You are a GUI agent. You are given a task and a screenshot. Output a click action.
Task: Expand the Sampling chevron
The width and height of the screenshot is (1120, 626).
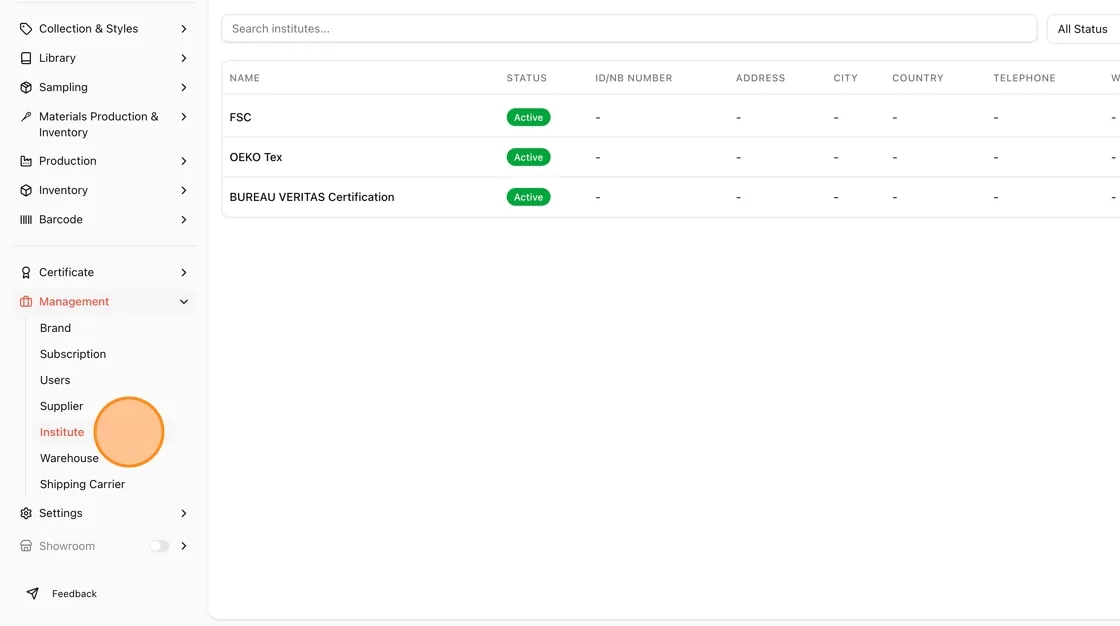click(184, 87)
